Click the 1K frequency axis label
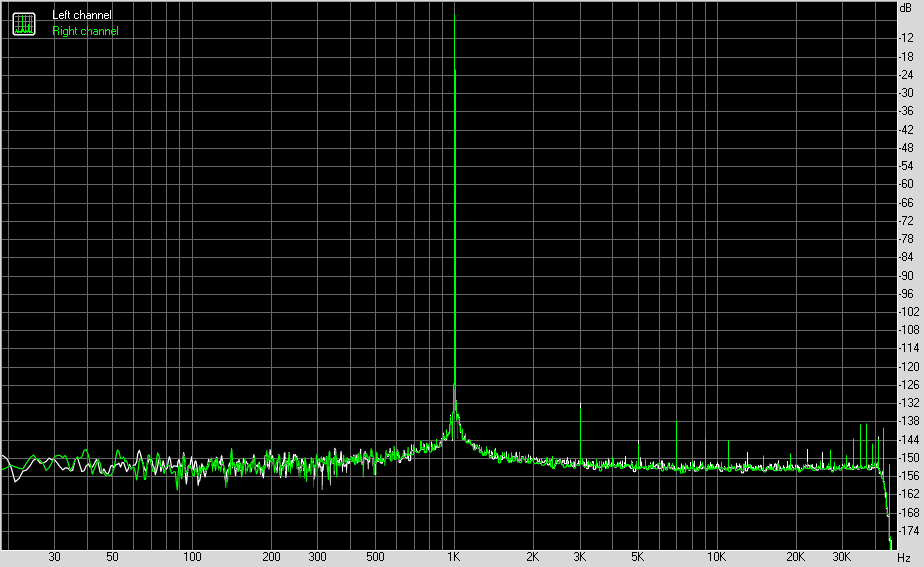Image resolution: width=924 pixels, height=567 pixels. 453,556
